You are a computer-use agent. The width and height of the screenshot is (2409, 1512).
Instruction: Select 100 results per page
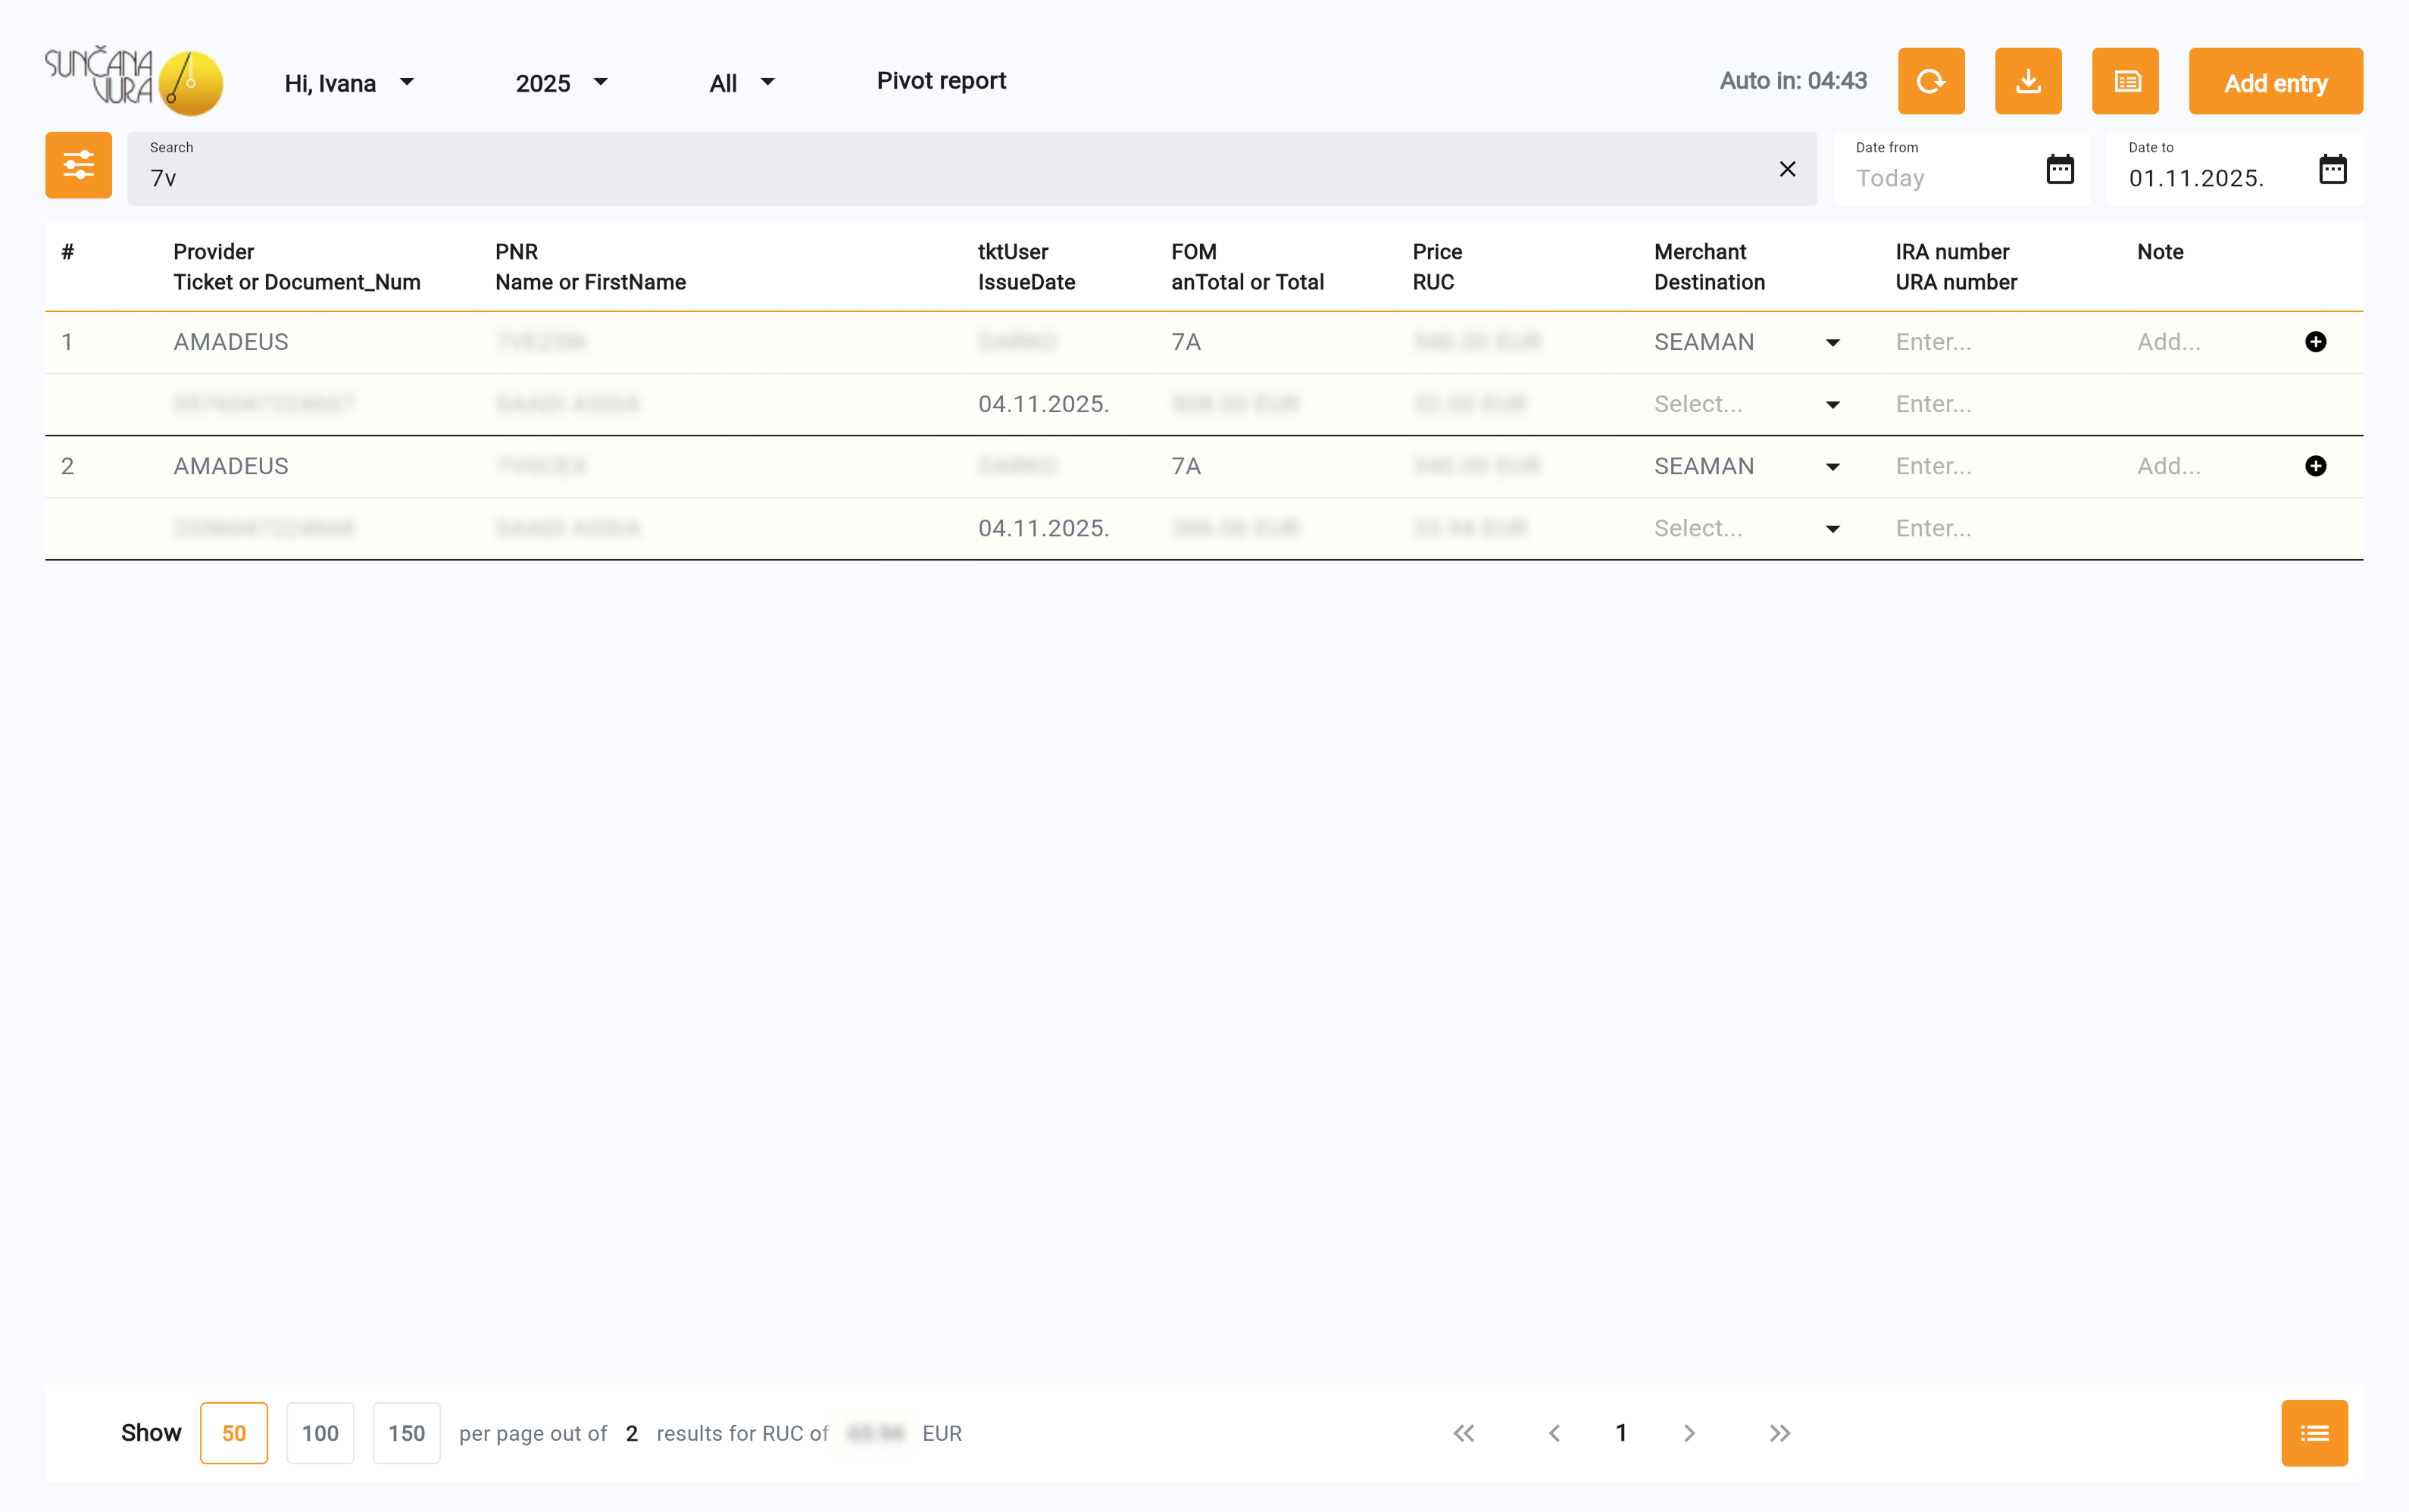point(320,1433)
